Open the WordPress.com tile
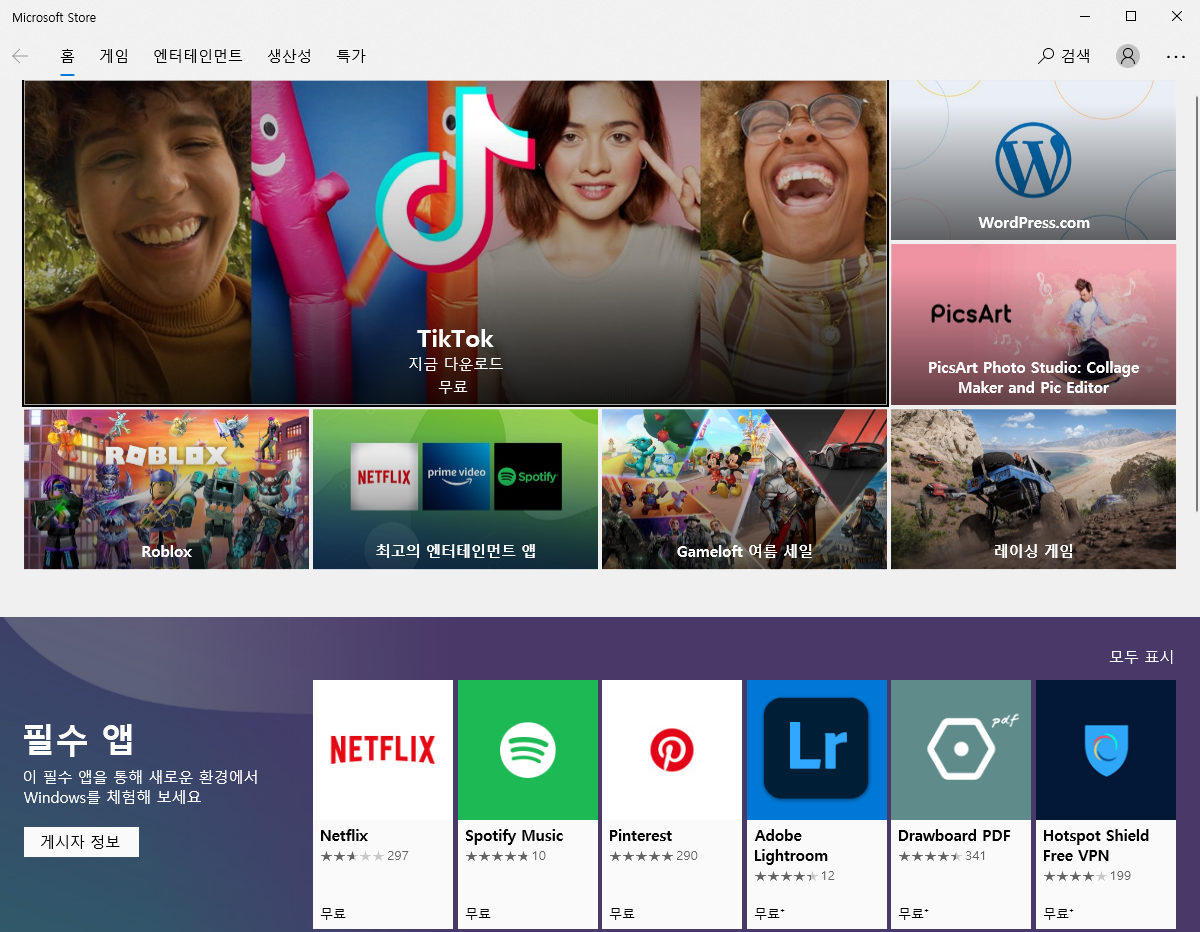1200x932 pixels. 1033,160
